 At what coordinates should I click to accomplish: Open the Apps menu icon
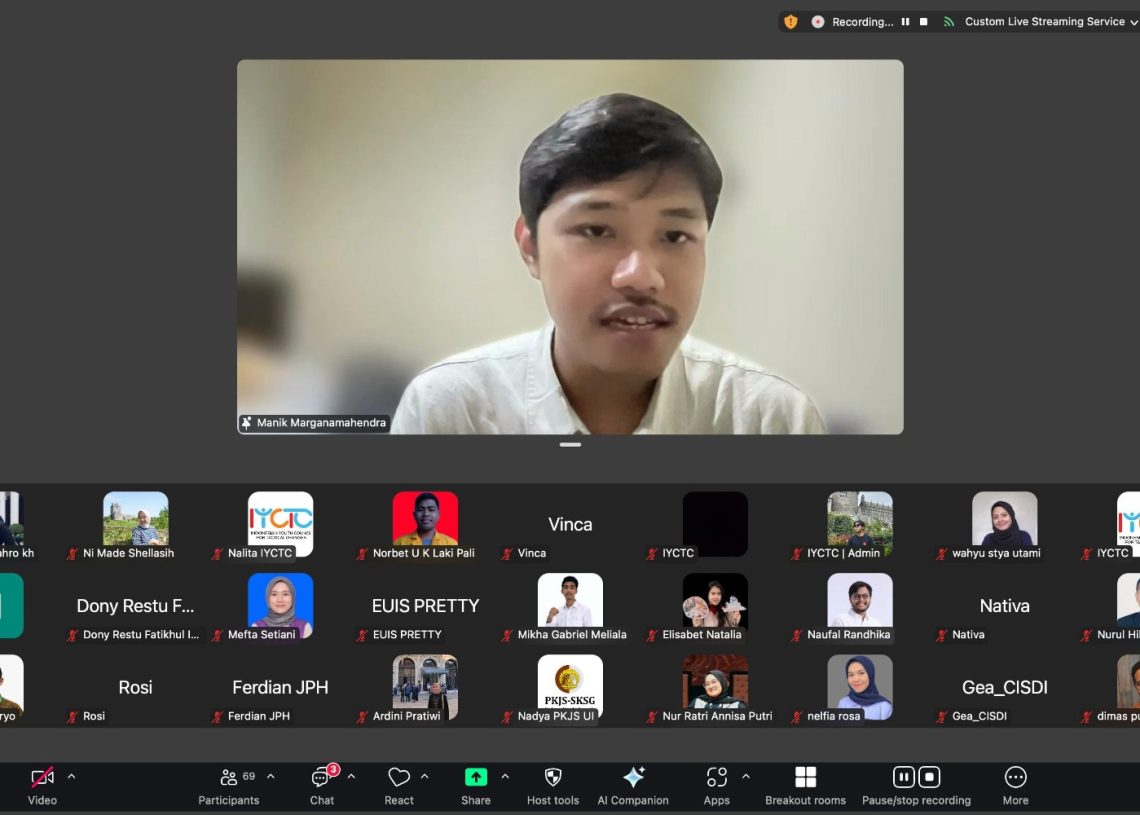[717, 785]
